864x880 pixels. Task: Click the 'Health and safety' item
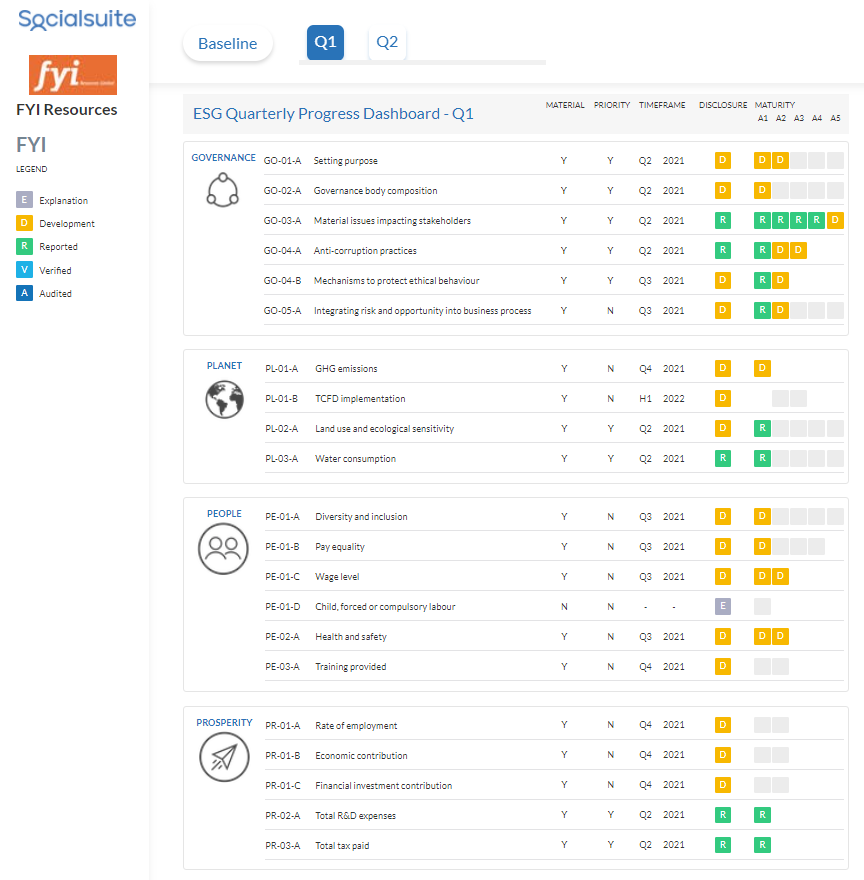click(351, 636)
